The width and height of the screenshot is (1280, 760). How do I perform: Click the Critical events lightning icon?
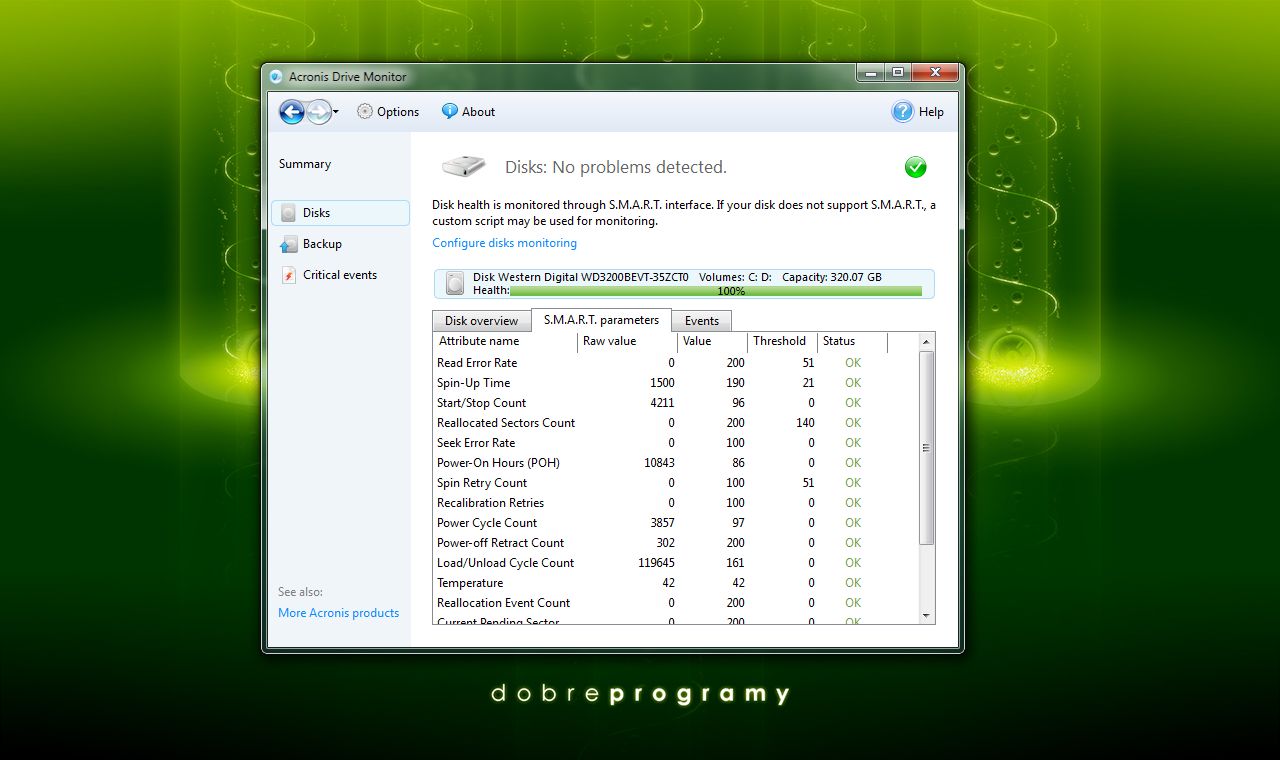pyautogui.click(x=288, y=275)
